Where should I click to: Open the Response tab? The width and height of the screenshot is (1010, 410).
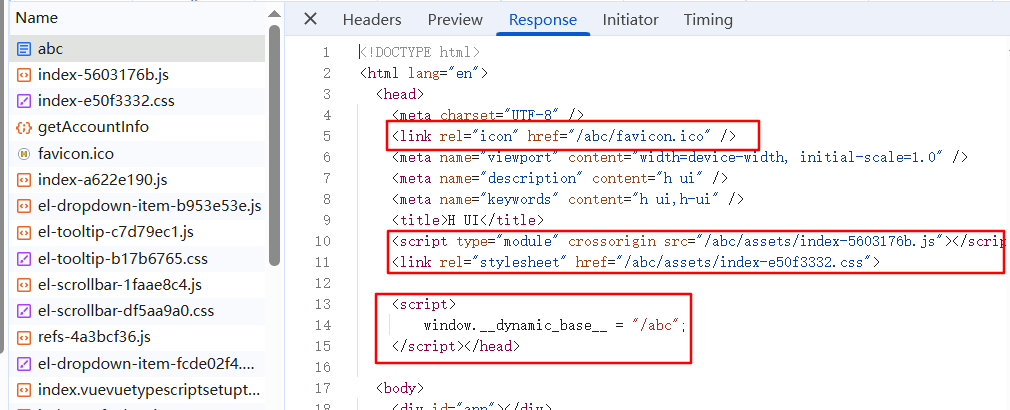click(543, 20)
